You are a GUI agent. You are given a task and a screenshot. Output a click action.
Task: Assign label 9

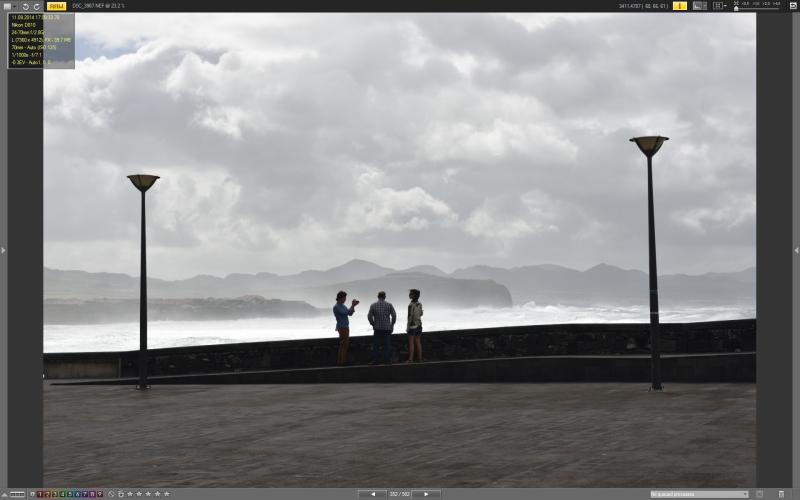[x=100, y=494]
